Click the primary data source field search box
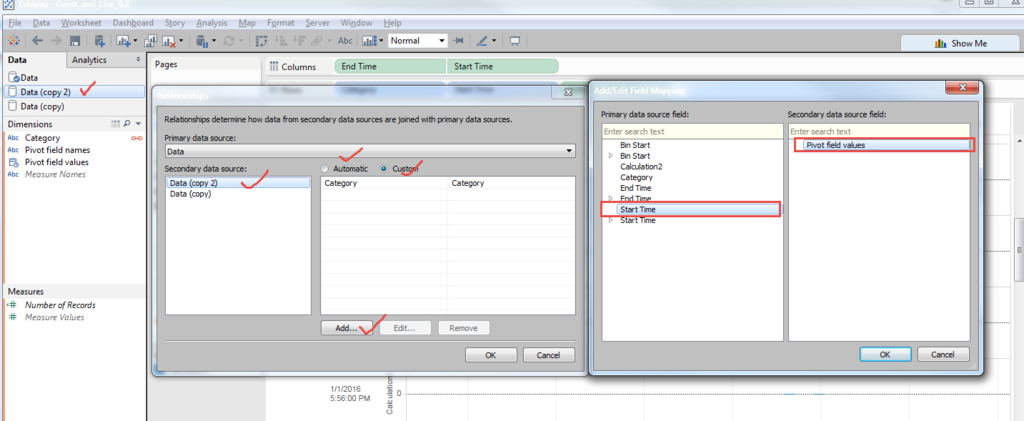The image size is (1024, 421). (692, 131)
